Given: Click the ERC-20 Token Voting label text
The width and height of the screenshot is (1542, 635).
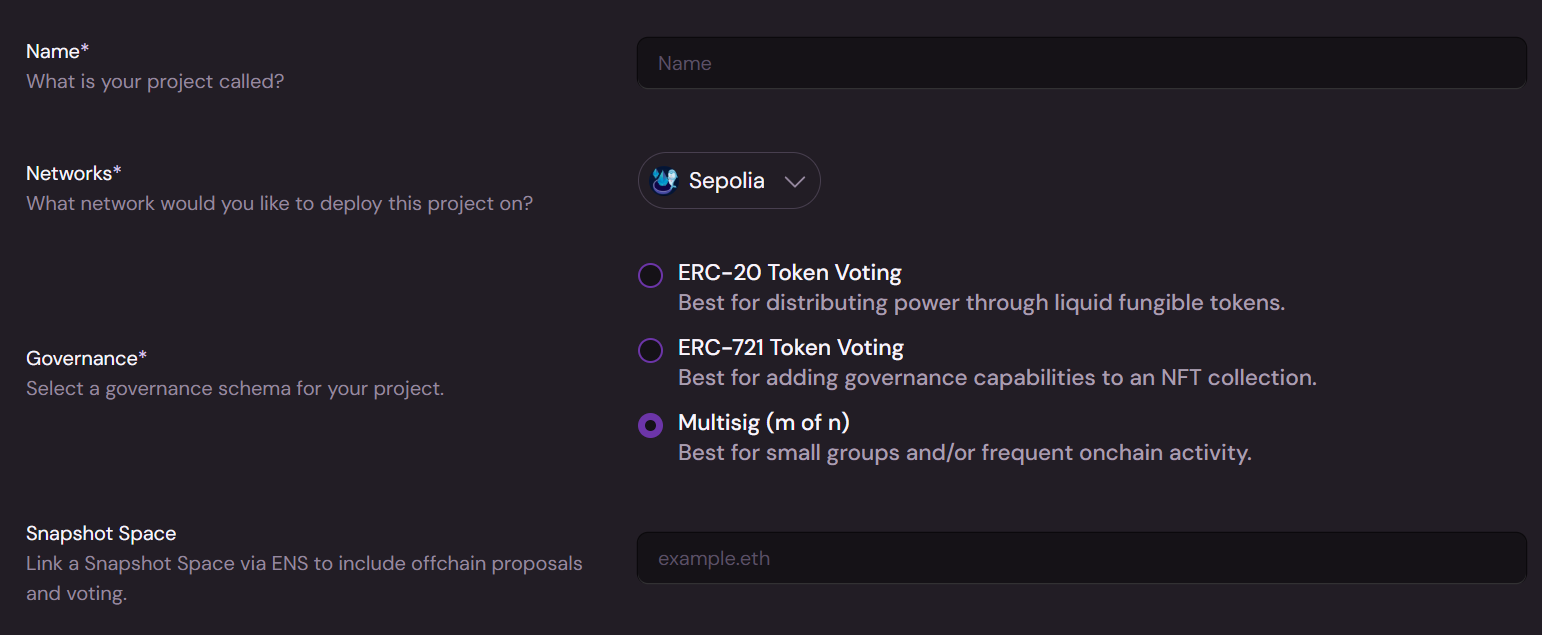Looking at the screenshot, I should pos(789,272).
